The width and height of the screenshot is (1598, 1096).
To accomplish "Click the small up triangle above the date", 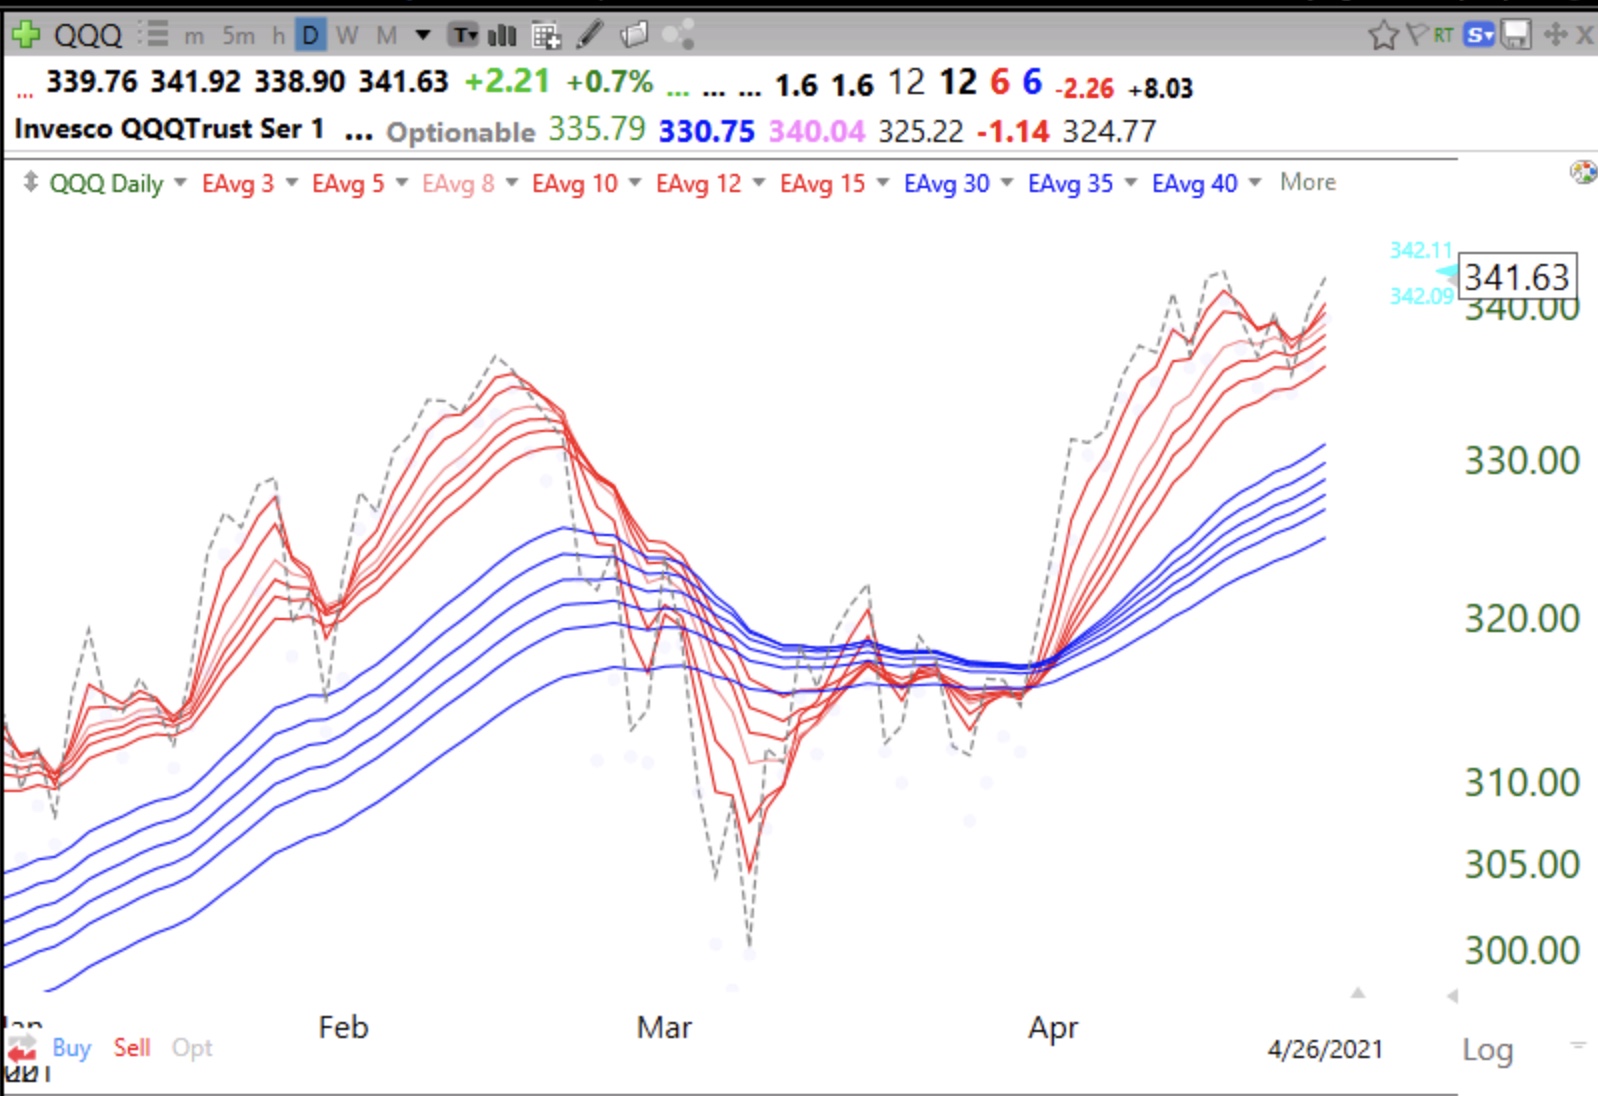I will (x=1357, y=993).
